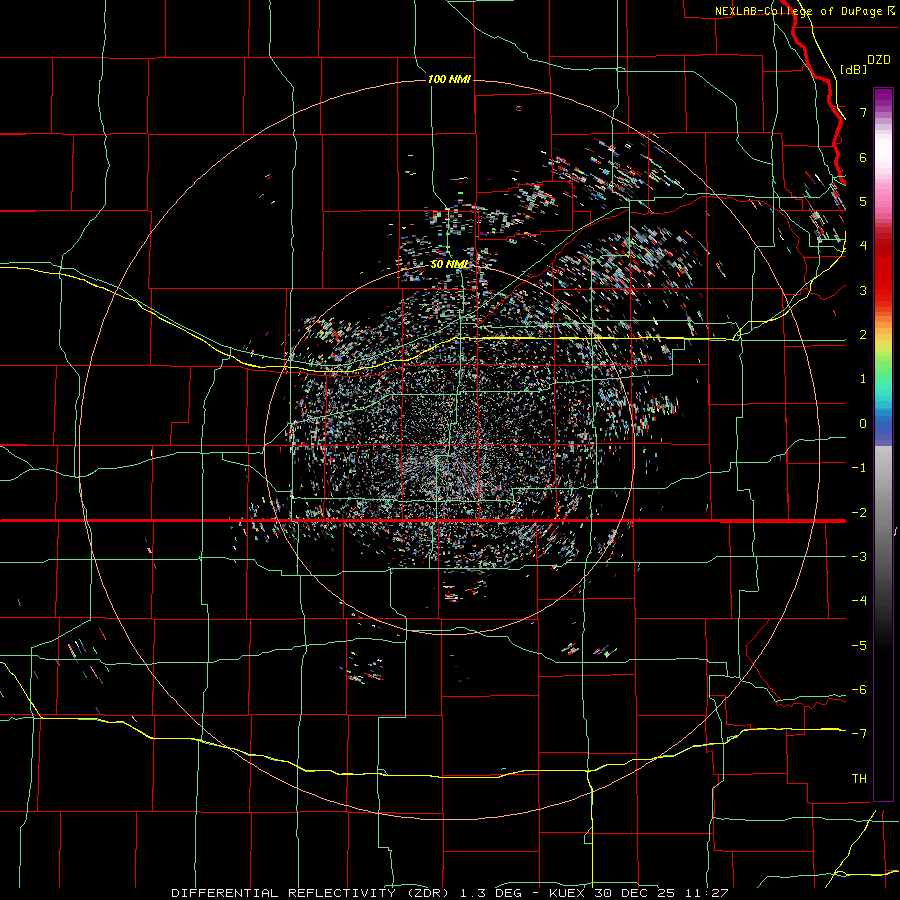Click the color scale value -1

pos(859,468)
